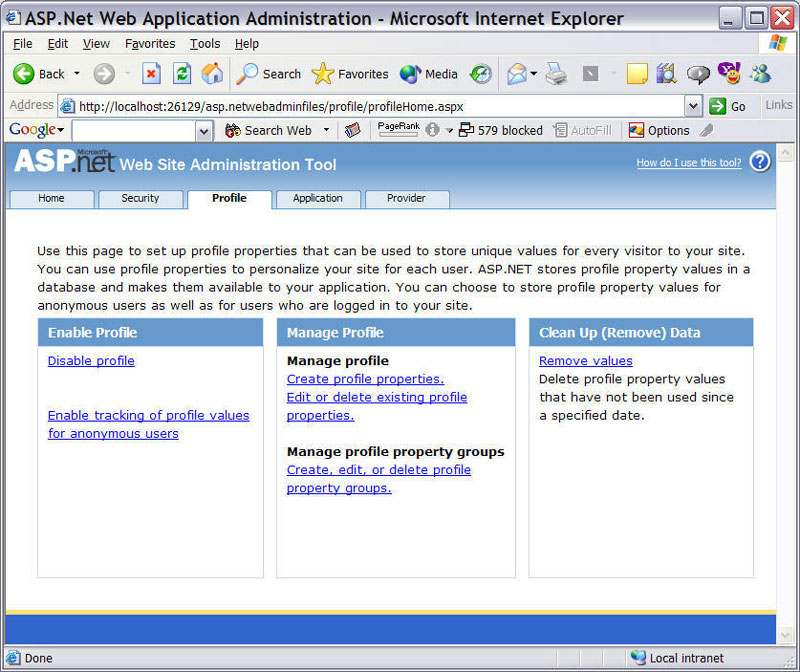
Task: Select the Profile tab
Action: 229,199
